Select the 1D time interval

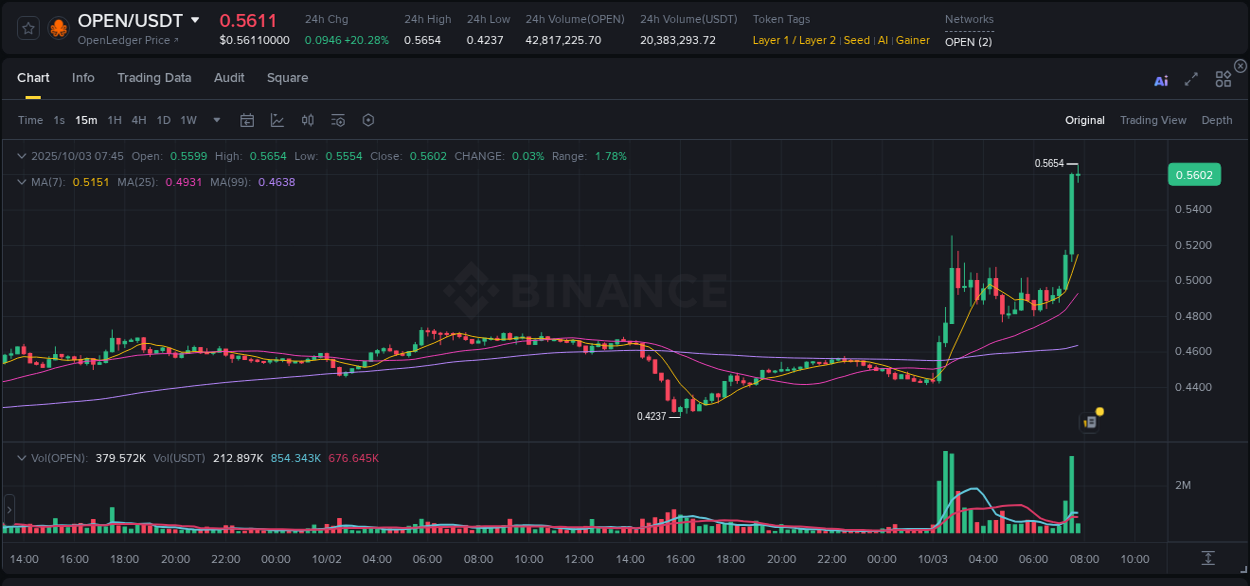162,120
